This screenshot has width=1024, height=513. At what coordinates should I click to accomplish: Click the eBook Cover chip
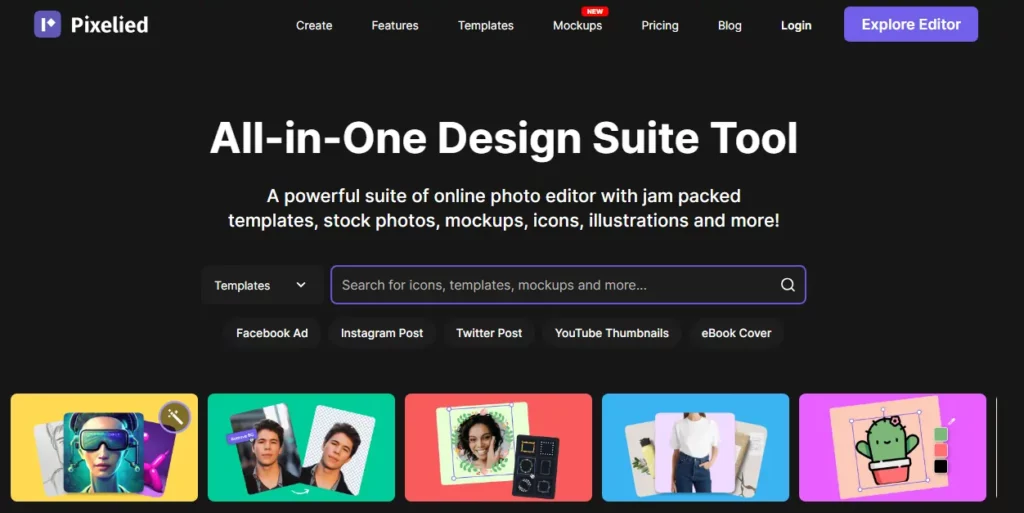[736, 333]
